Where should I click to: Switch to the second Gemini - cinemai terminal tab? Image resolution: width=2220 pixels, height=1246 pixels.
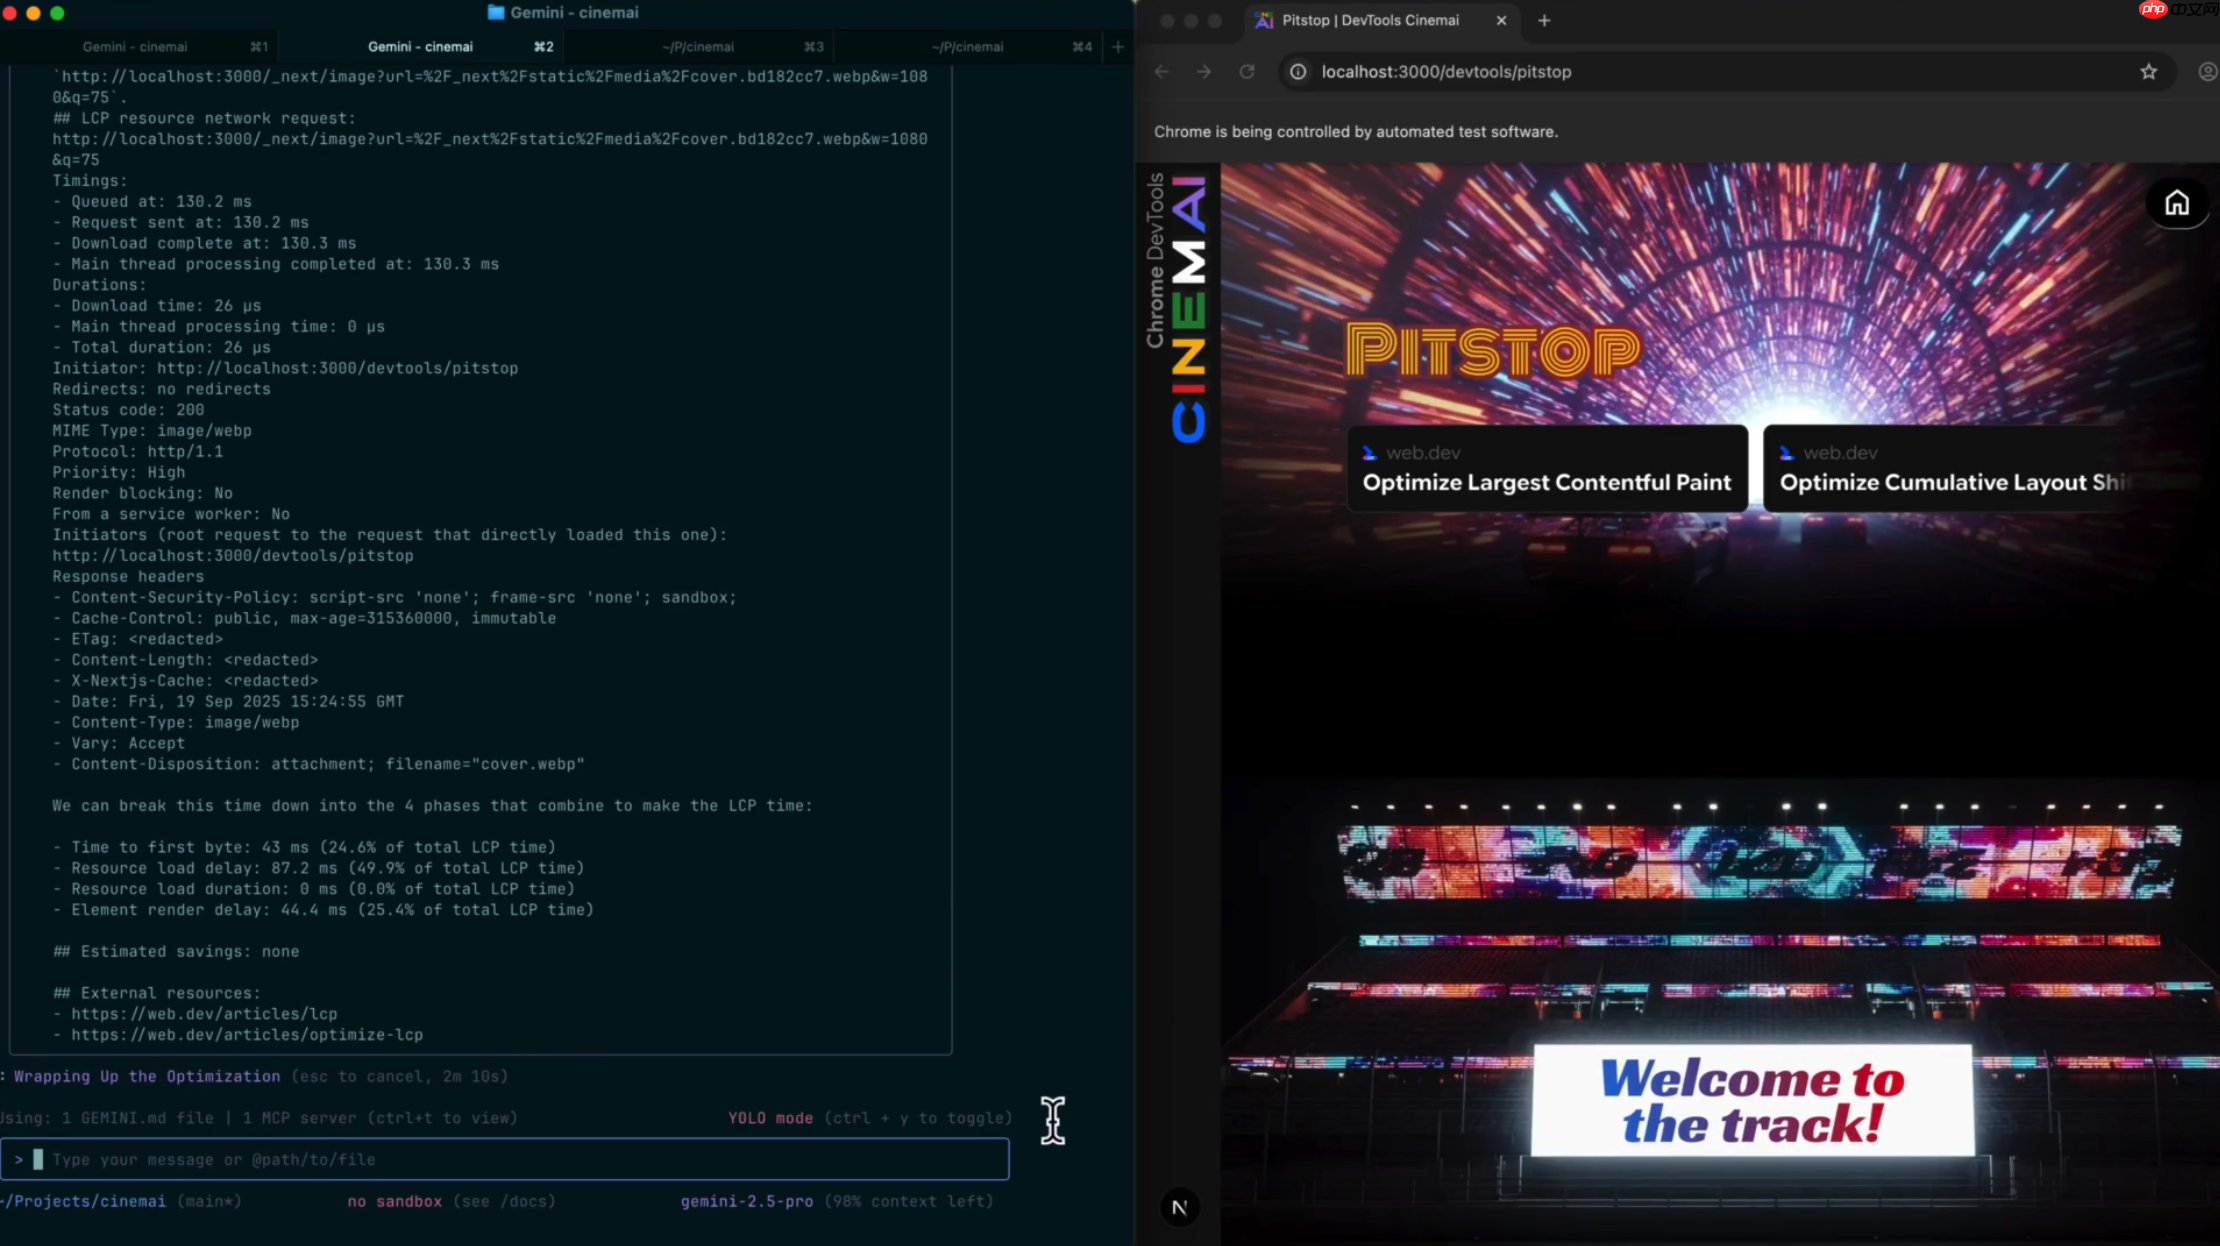[421, 46]
